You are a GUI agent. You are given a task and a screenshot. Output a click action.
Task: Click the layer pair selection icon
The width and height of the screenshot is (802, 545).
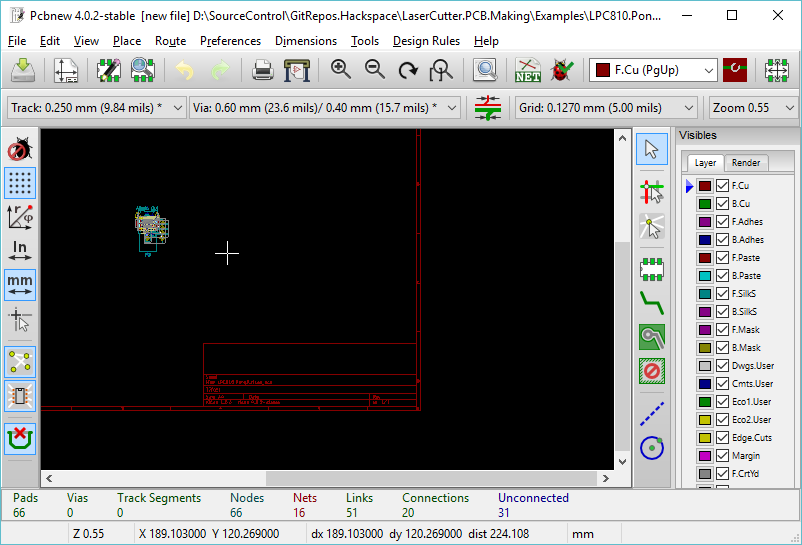click(735, 70)
